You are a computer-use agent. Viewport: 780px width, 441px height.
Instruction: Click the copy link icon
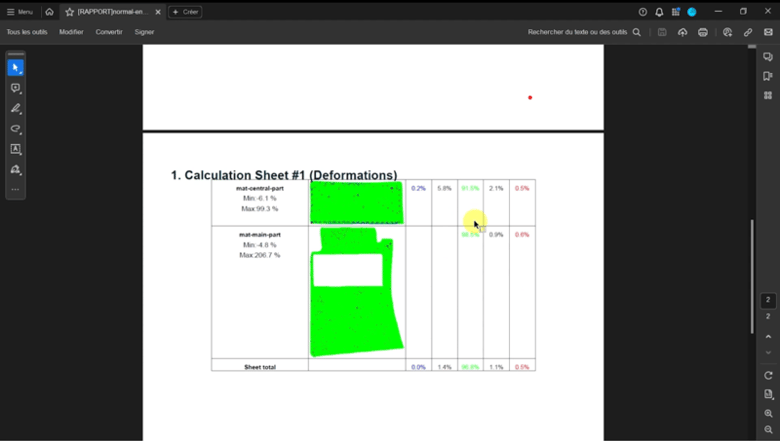pos(748,32)
